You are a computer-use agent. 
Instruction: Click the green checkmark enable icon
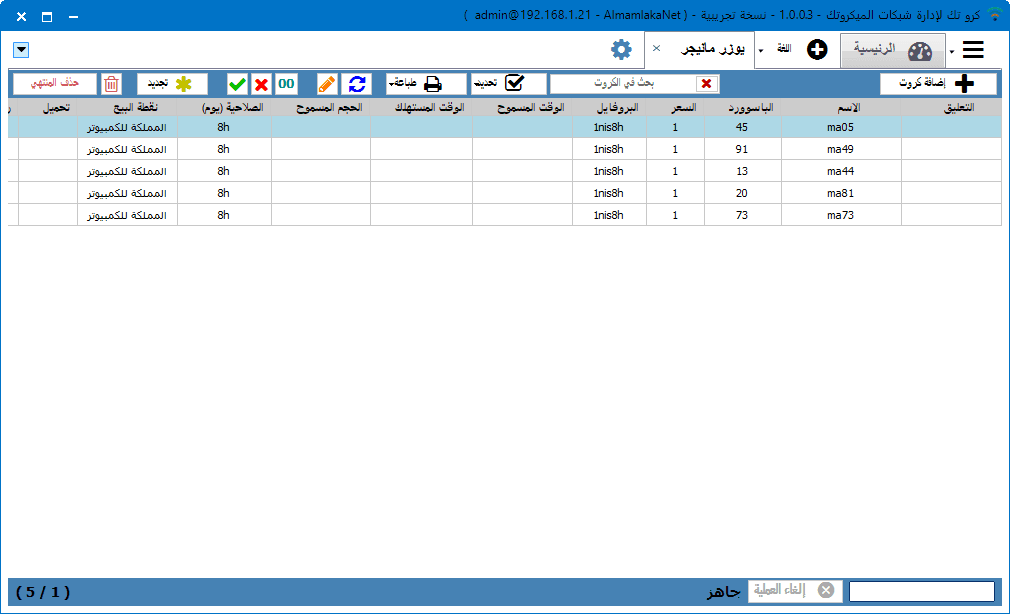(237, 84)
